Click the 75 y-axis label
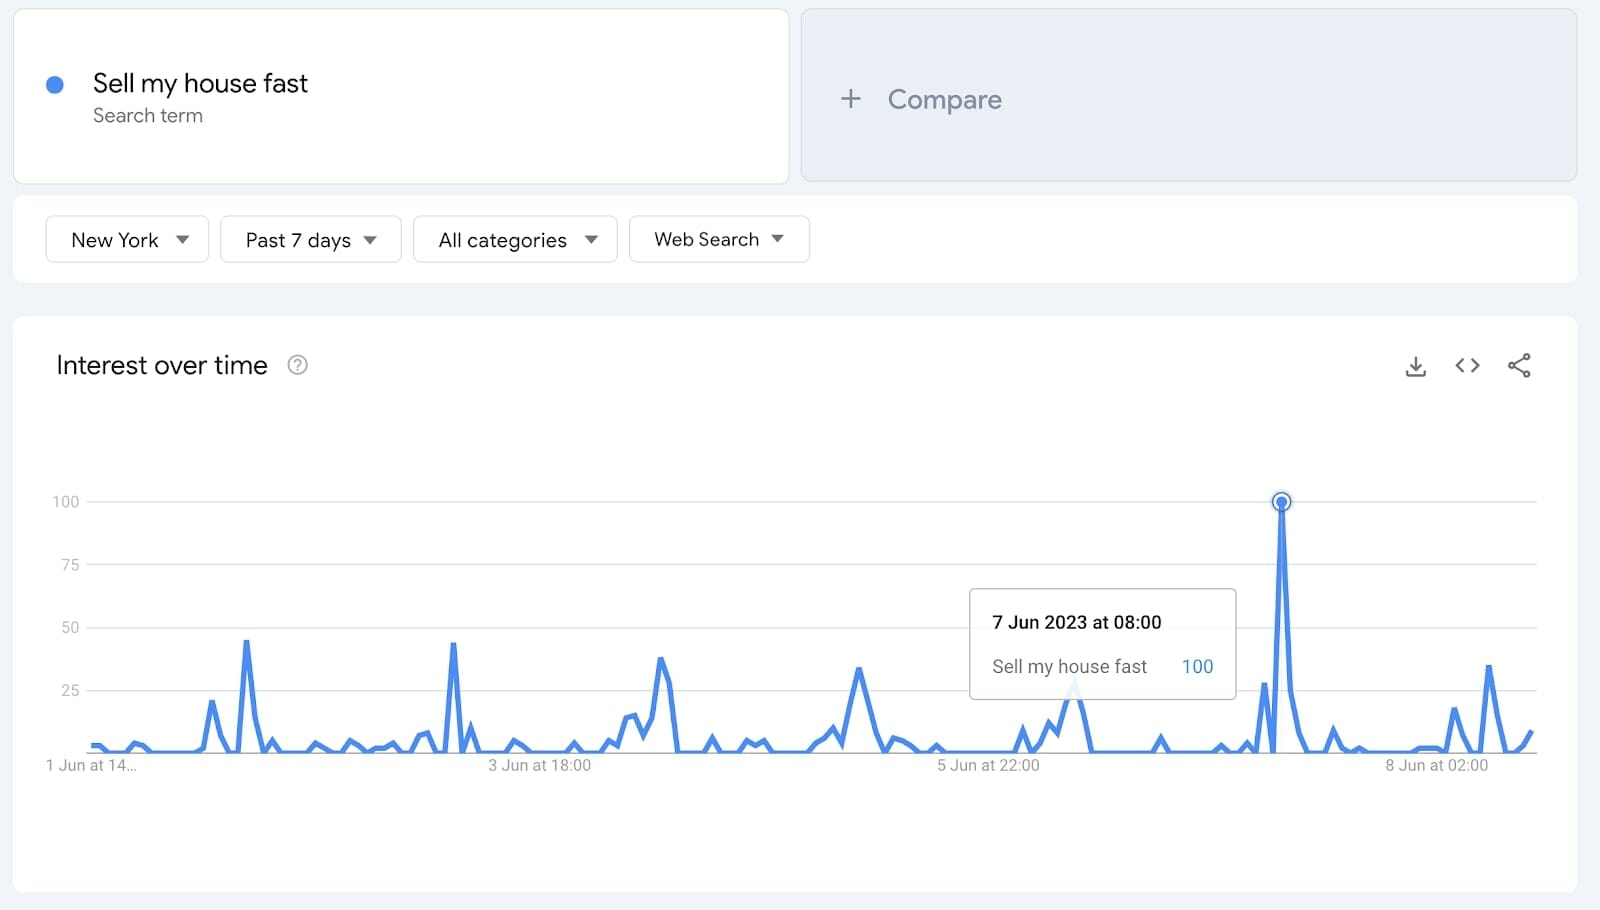 click(x=70, y=565)
